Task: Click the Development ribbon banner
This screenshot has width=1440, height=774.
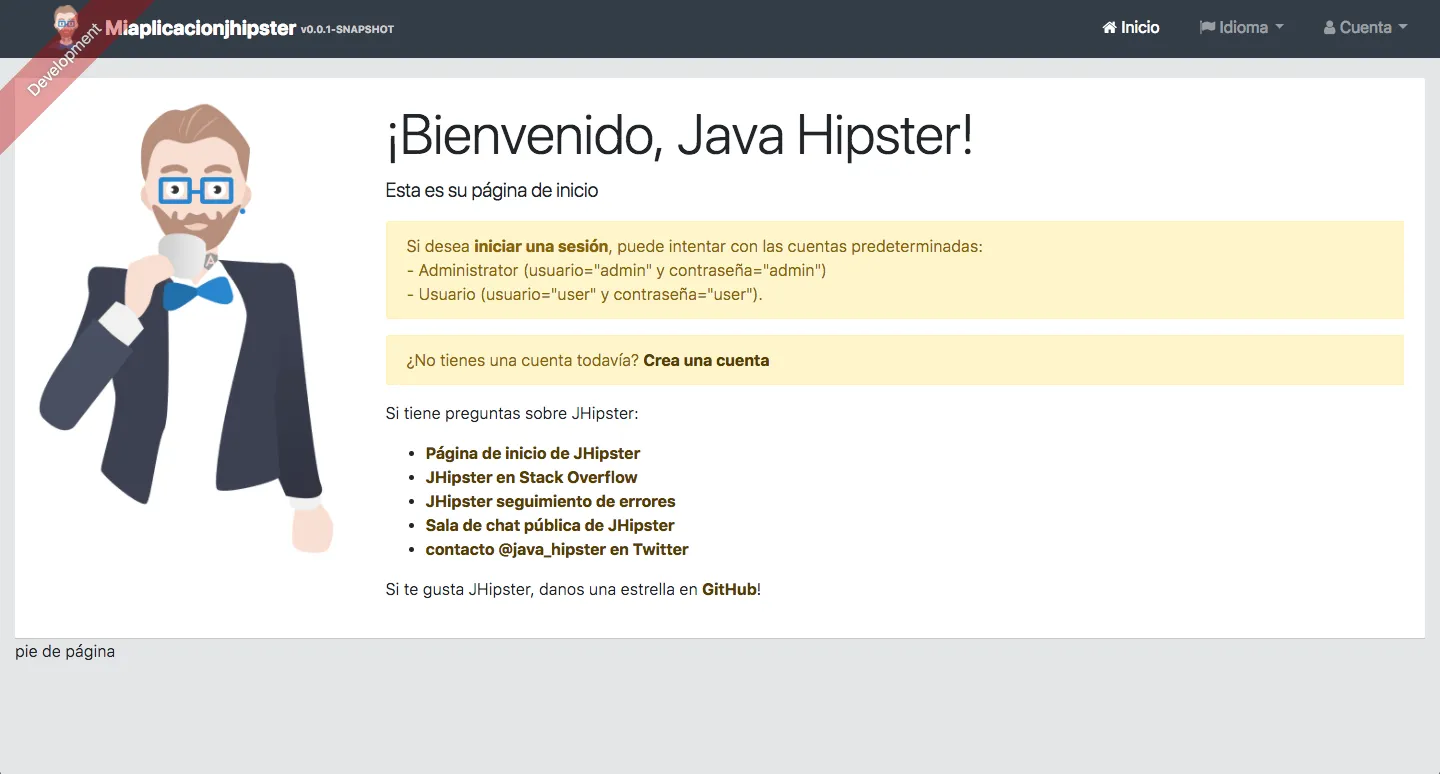Action: coord(64,60)
